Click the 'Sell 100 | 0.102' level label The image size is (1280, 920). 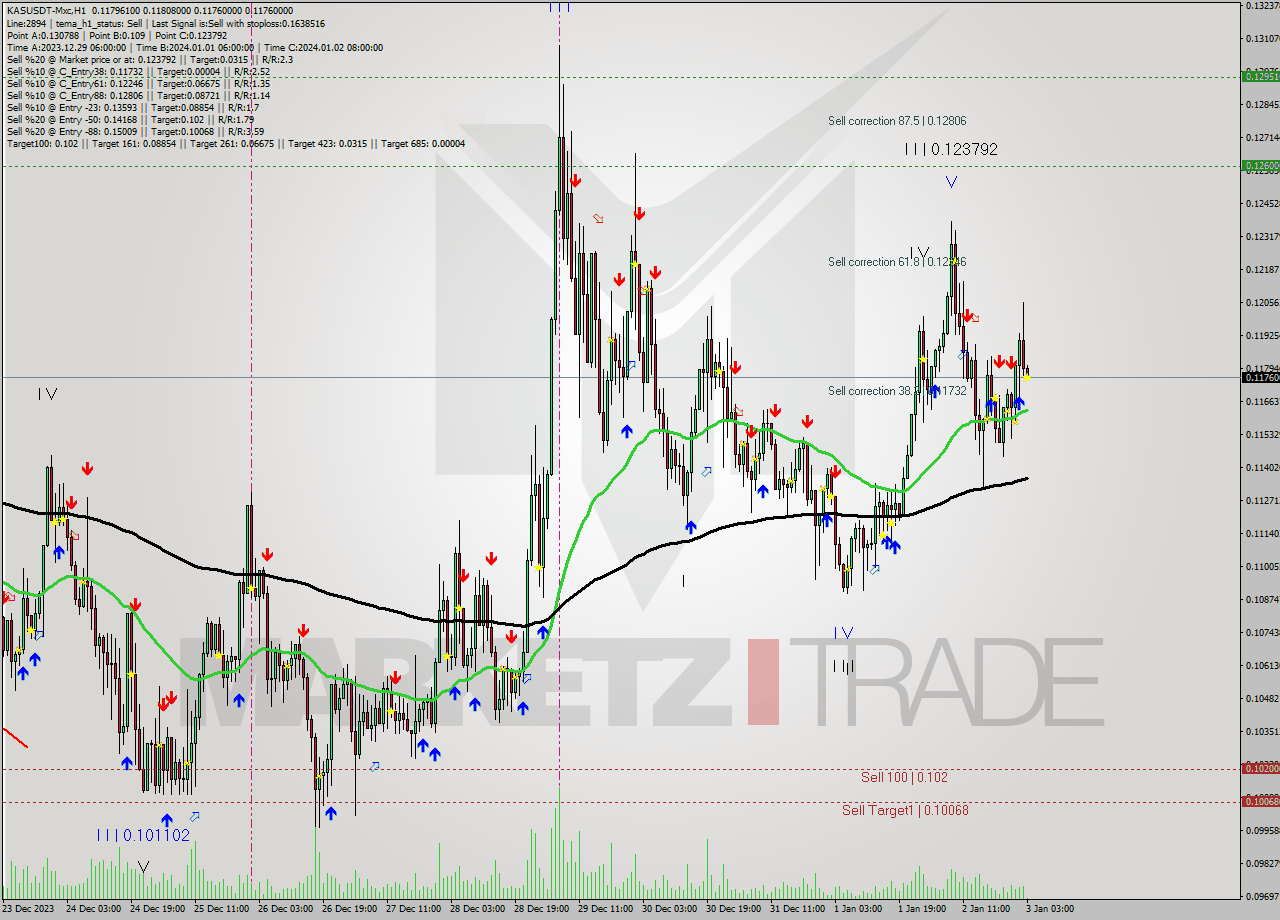coord(904,777)
